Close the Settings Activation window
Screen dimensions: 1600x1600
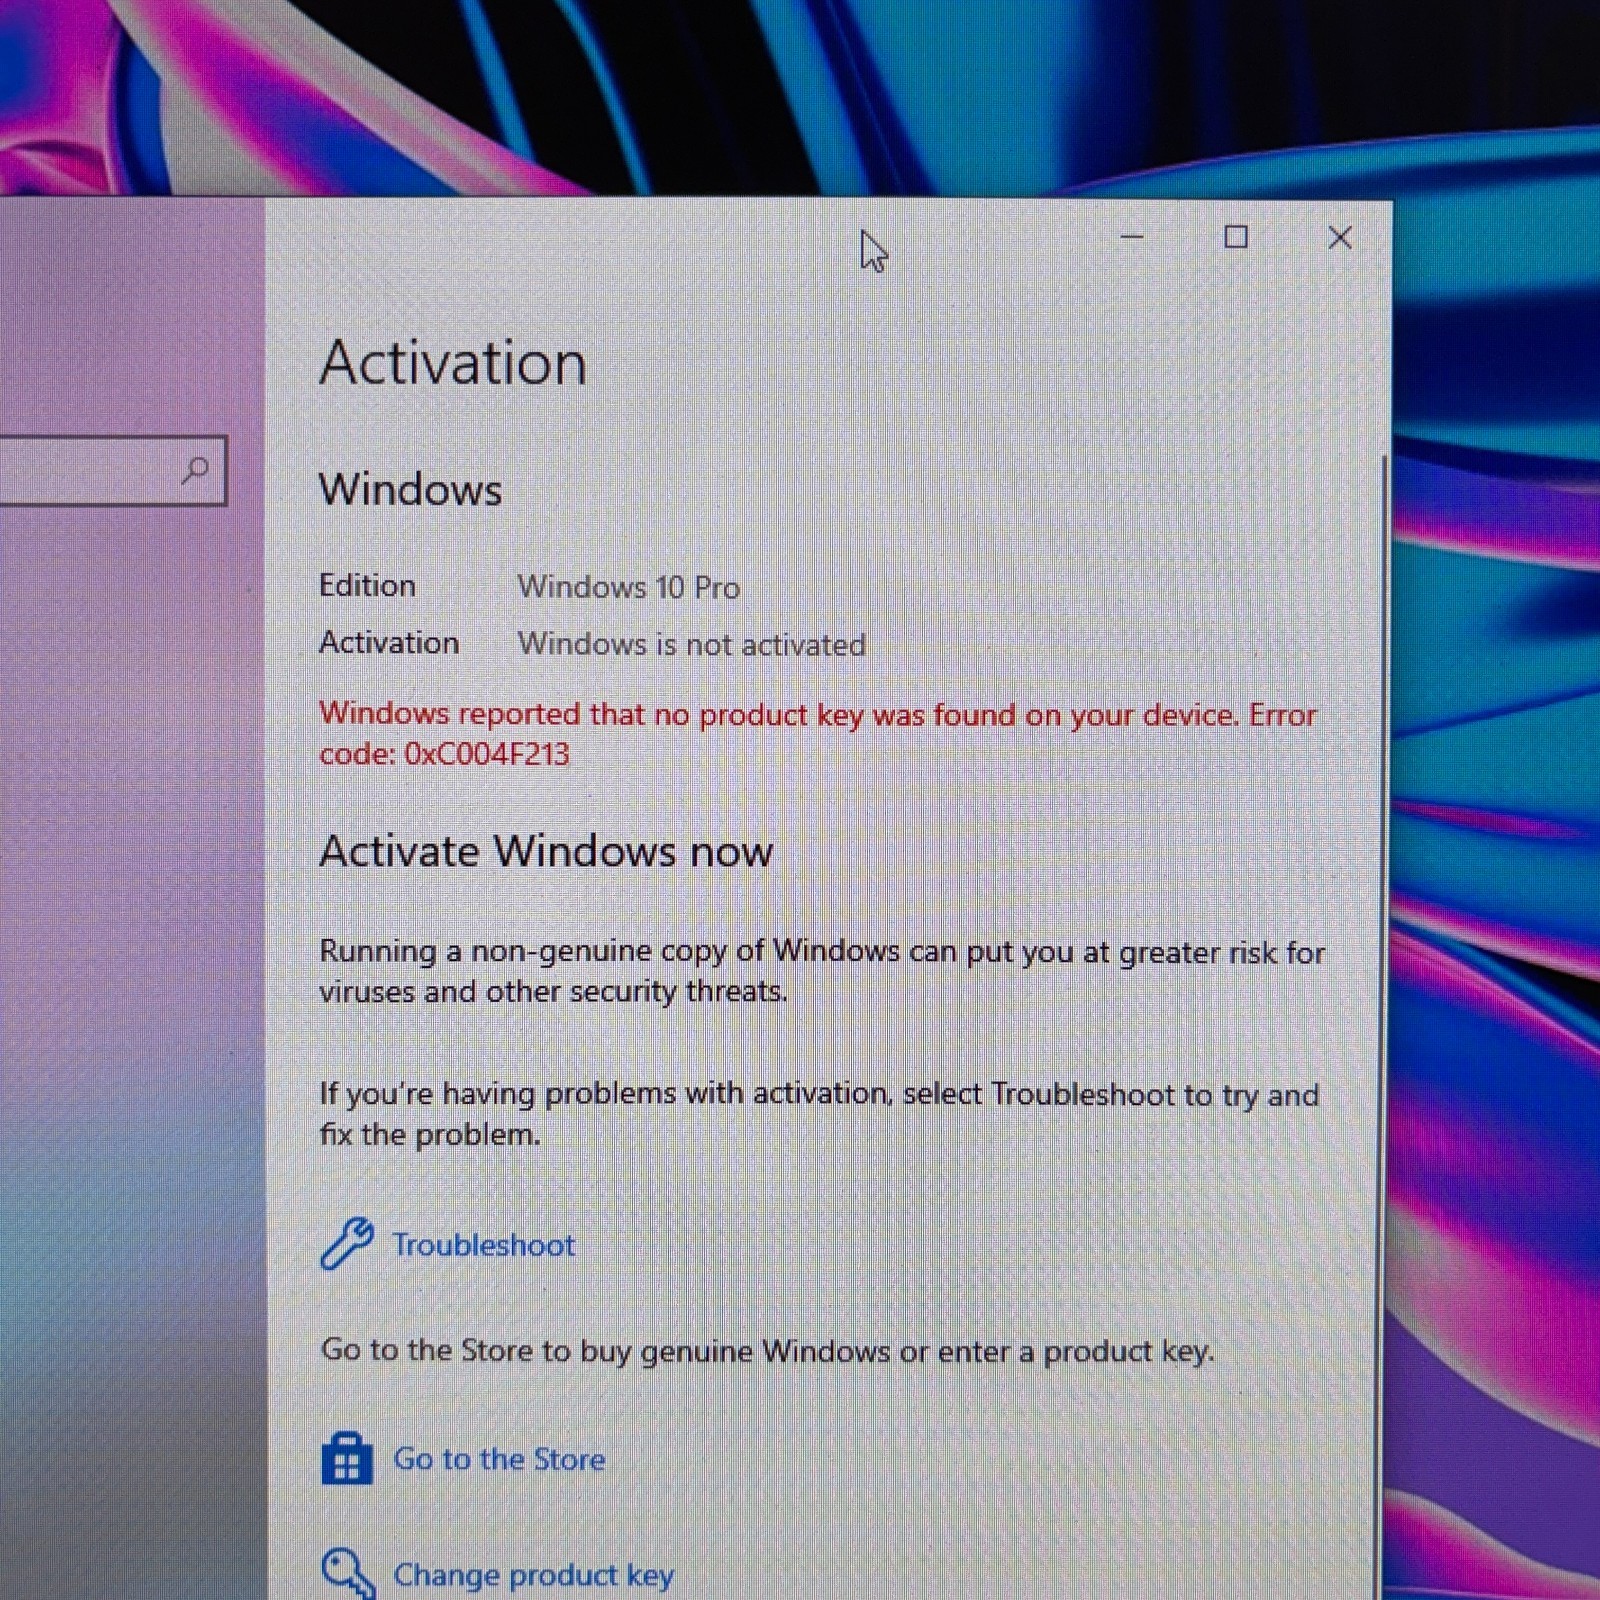tap(1340, 237)
